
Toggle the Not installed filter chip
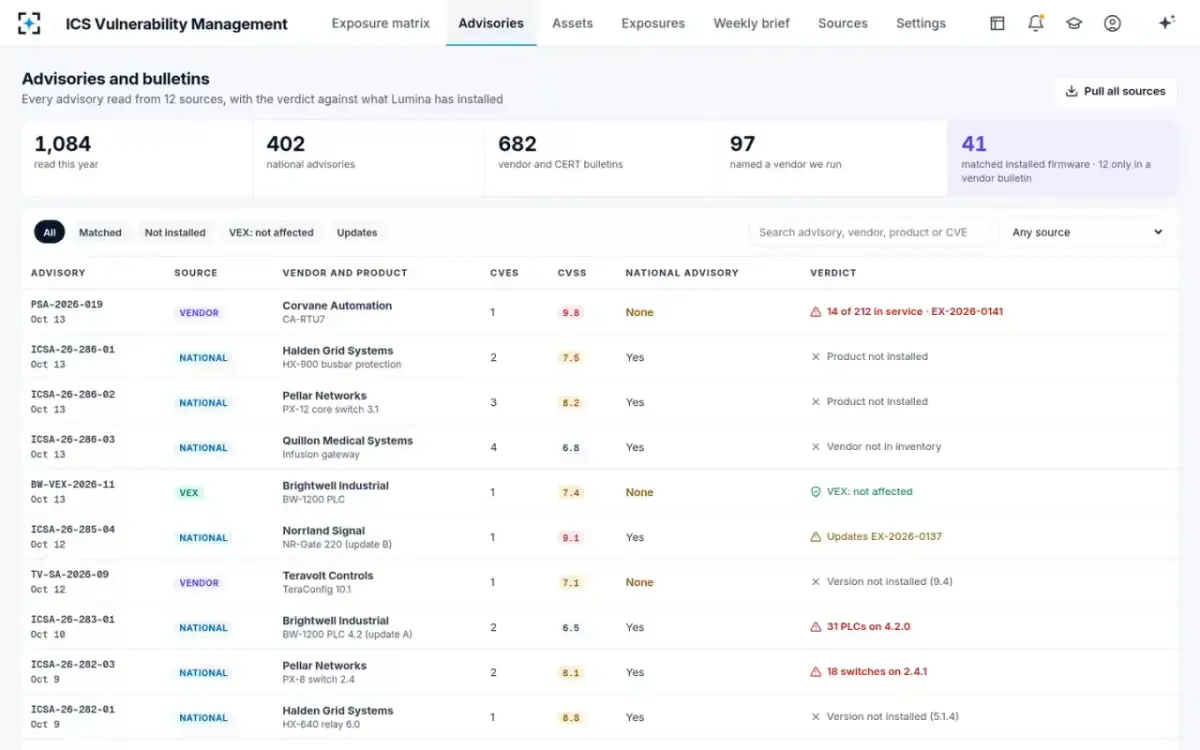pyautogui.click(x=175, y=232)
